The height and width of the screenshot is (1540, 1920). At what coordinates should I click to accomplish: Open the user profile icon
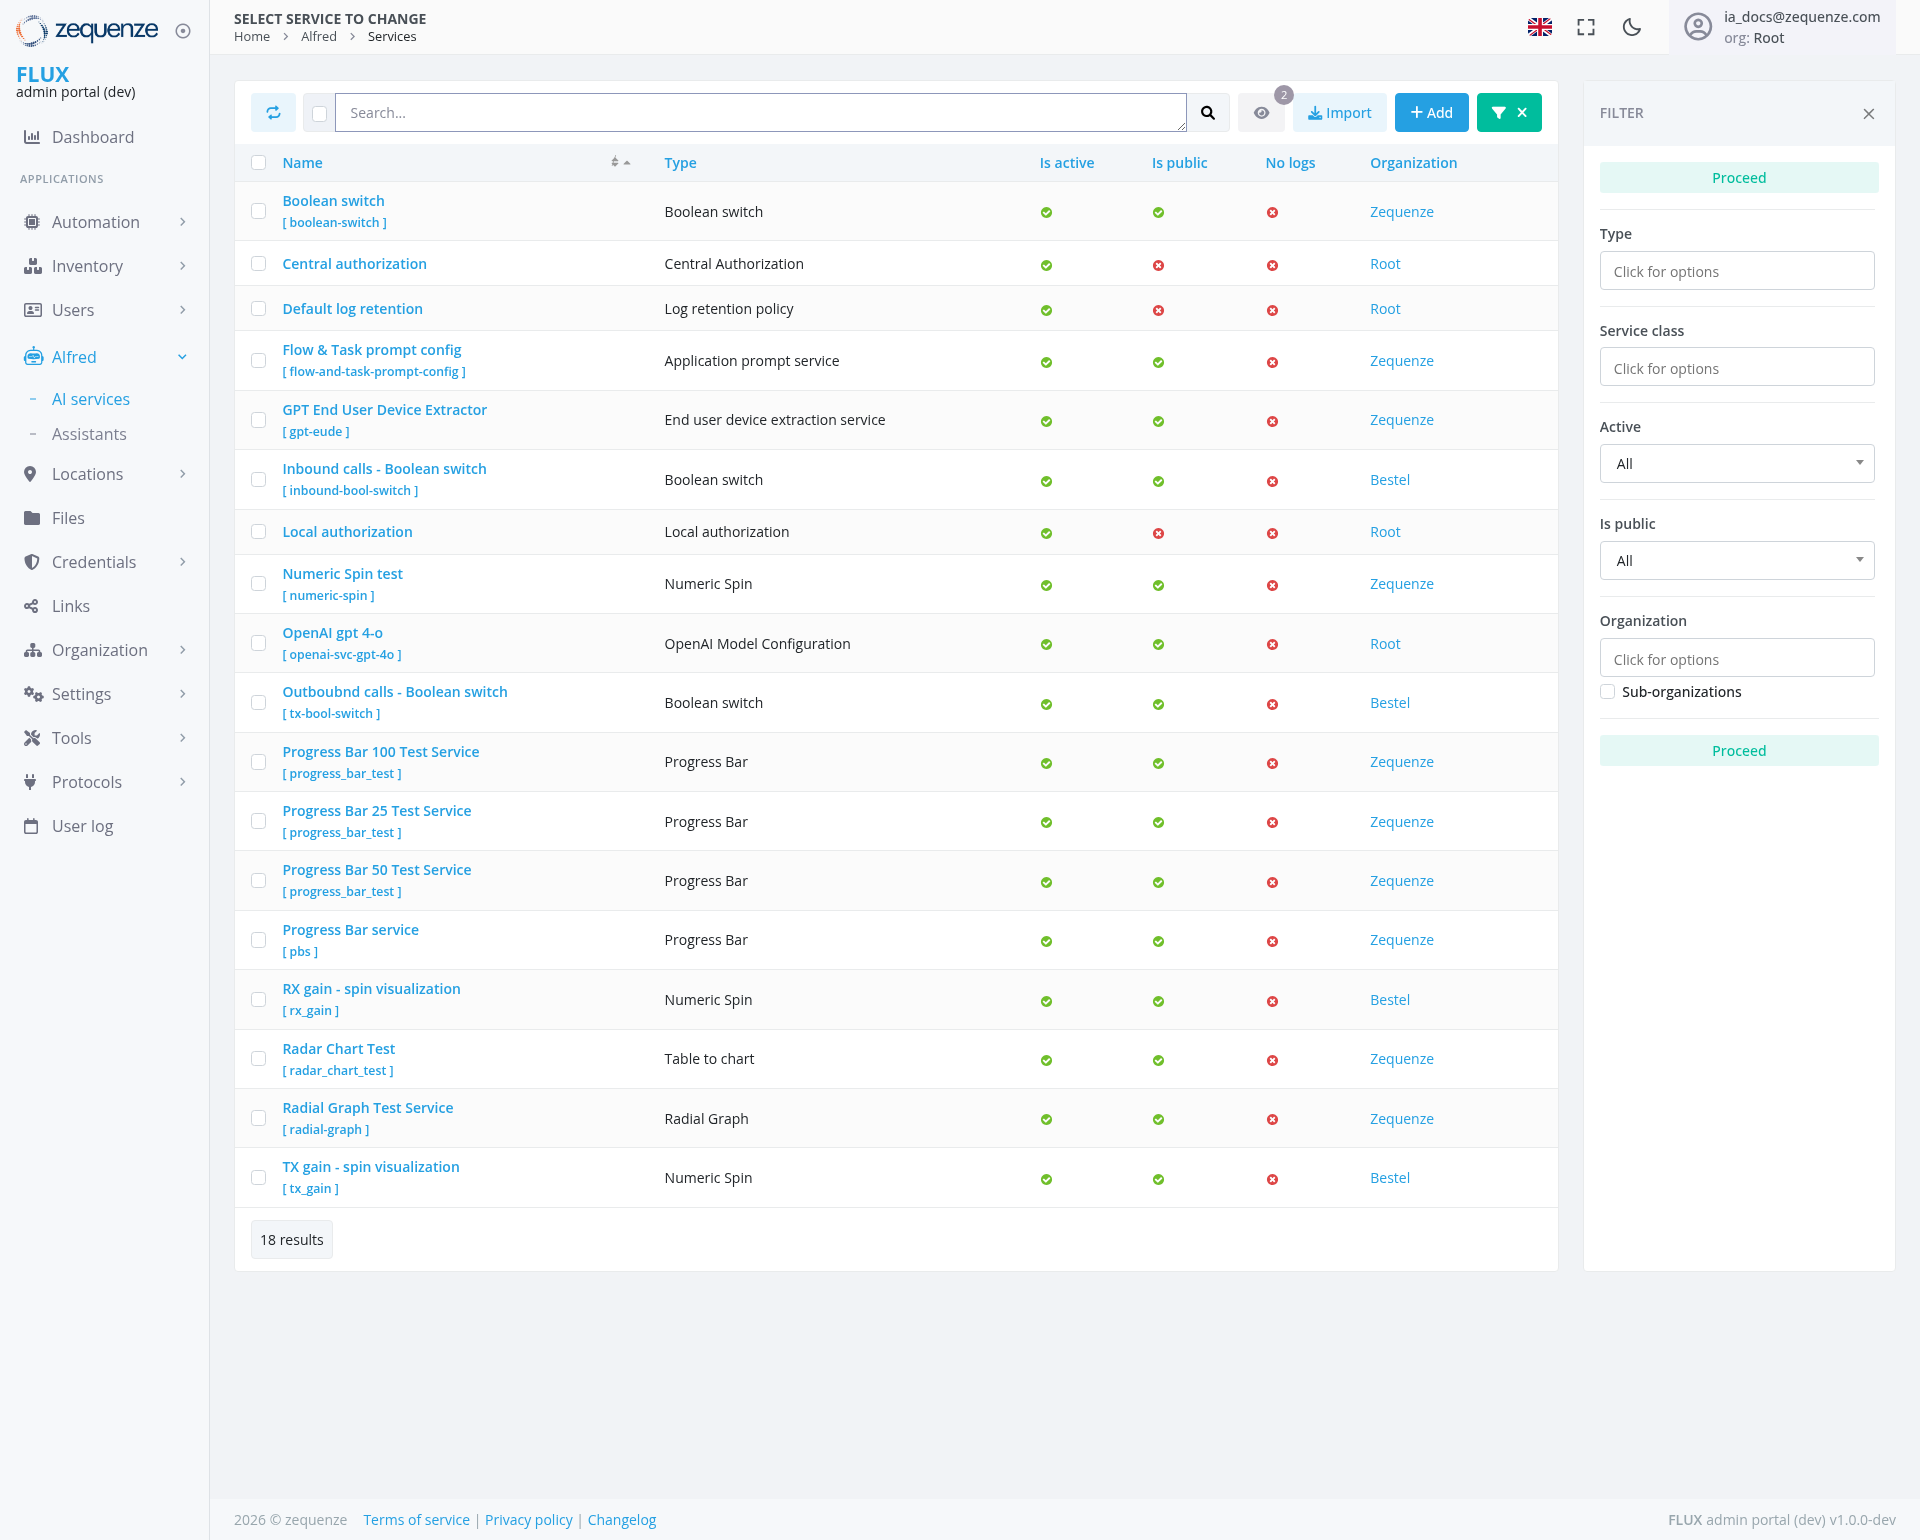pyautogui.click(x=1698, y=27)
